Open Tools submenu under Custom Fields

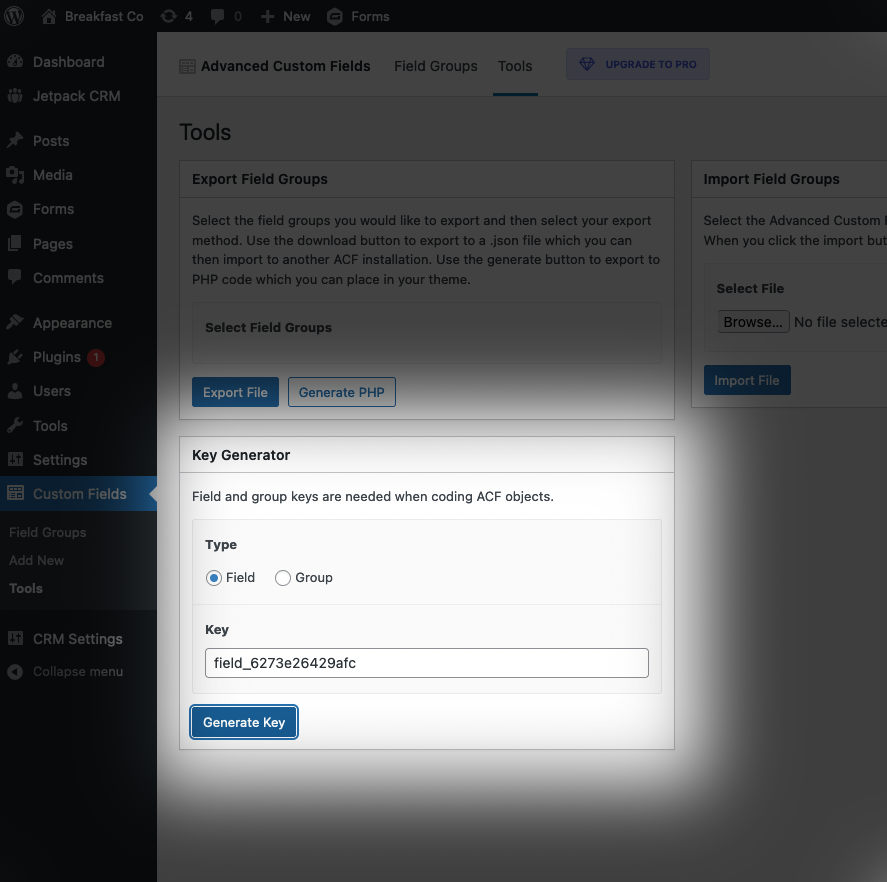point(25,588)
